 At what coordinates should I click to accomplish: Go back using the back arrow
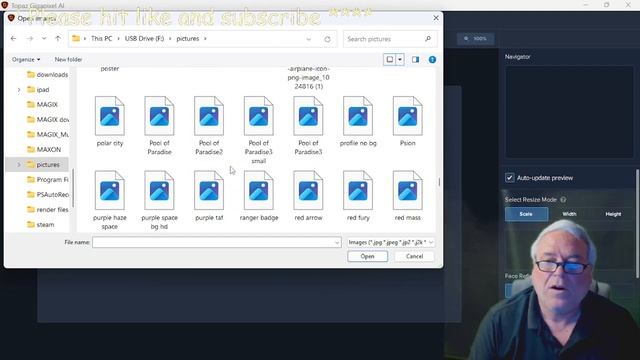click(13, 39)
